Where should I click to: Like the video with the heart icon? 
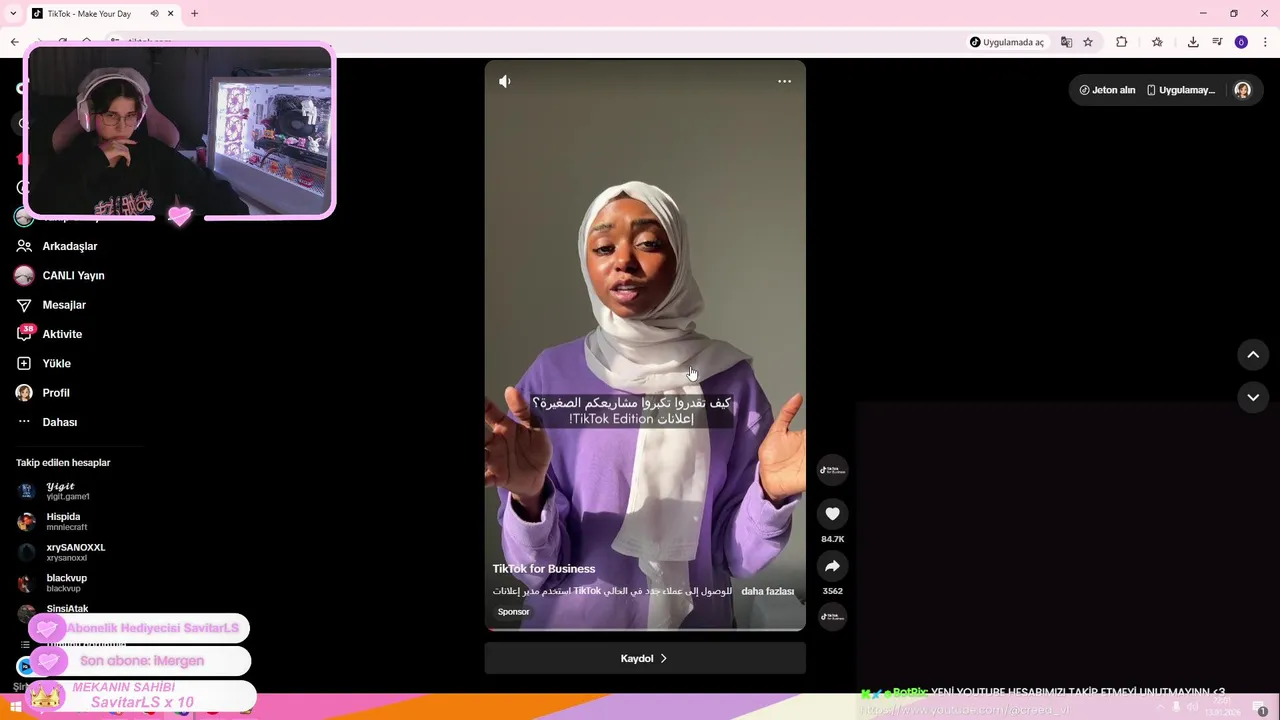coord(832,514)
